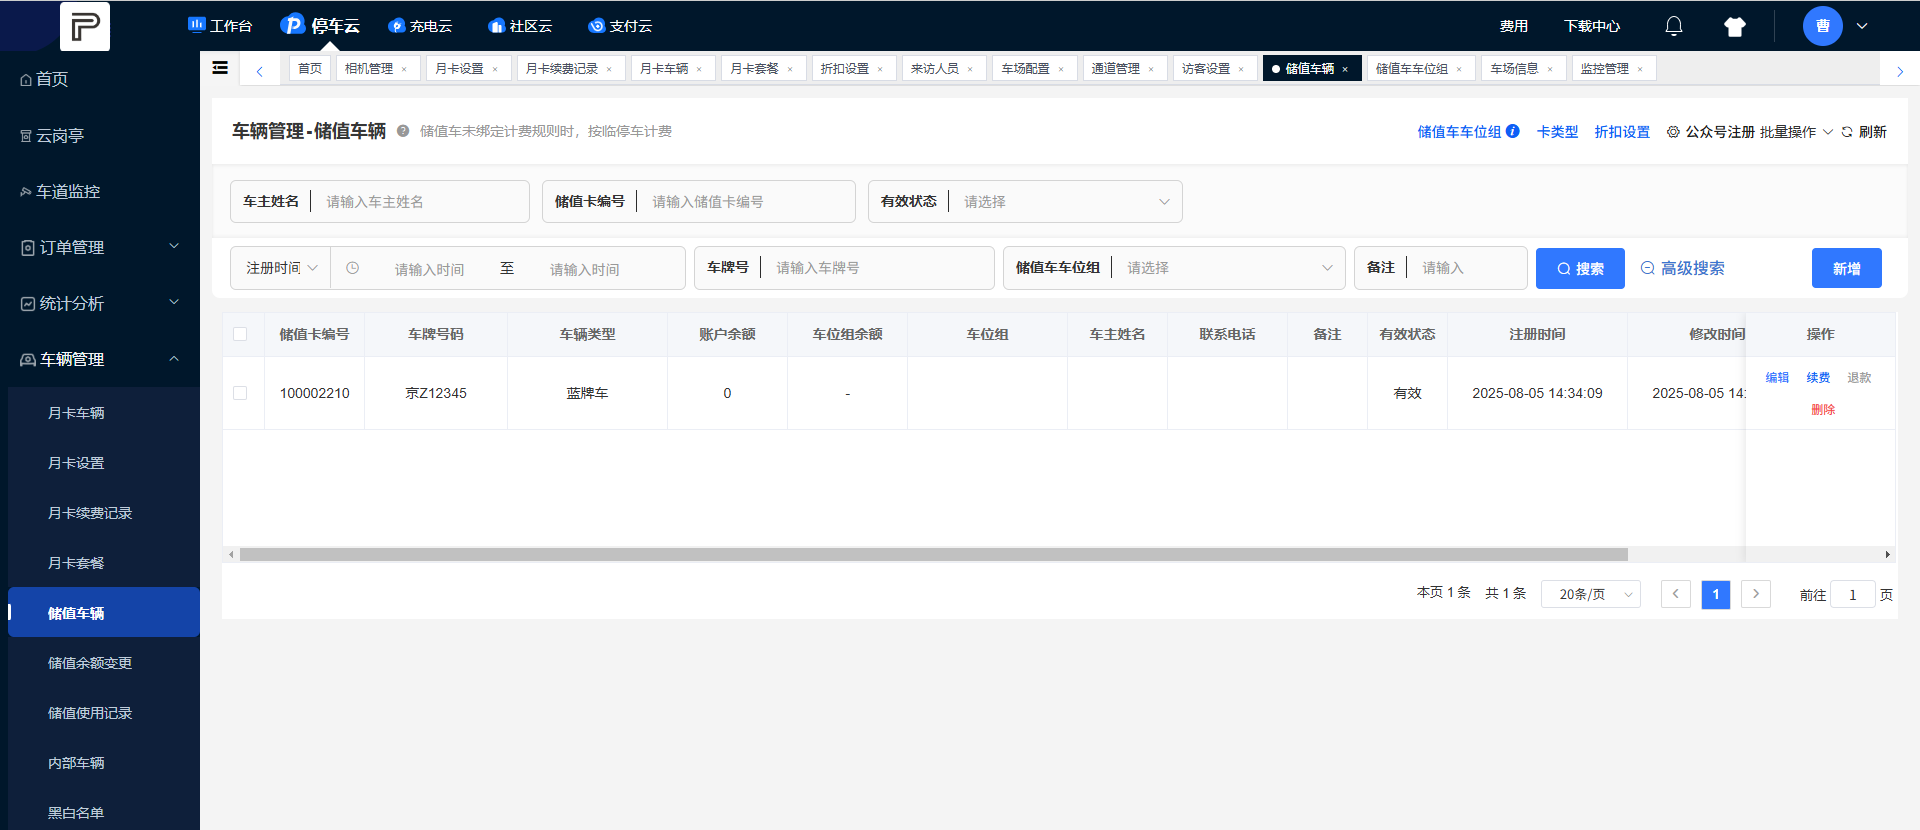1920x830 pixels.
Task: Open the 20条/页 page size dropdown
Action: (1591, 594)
